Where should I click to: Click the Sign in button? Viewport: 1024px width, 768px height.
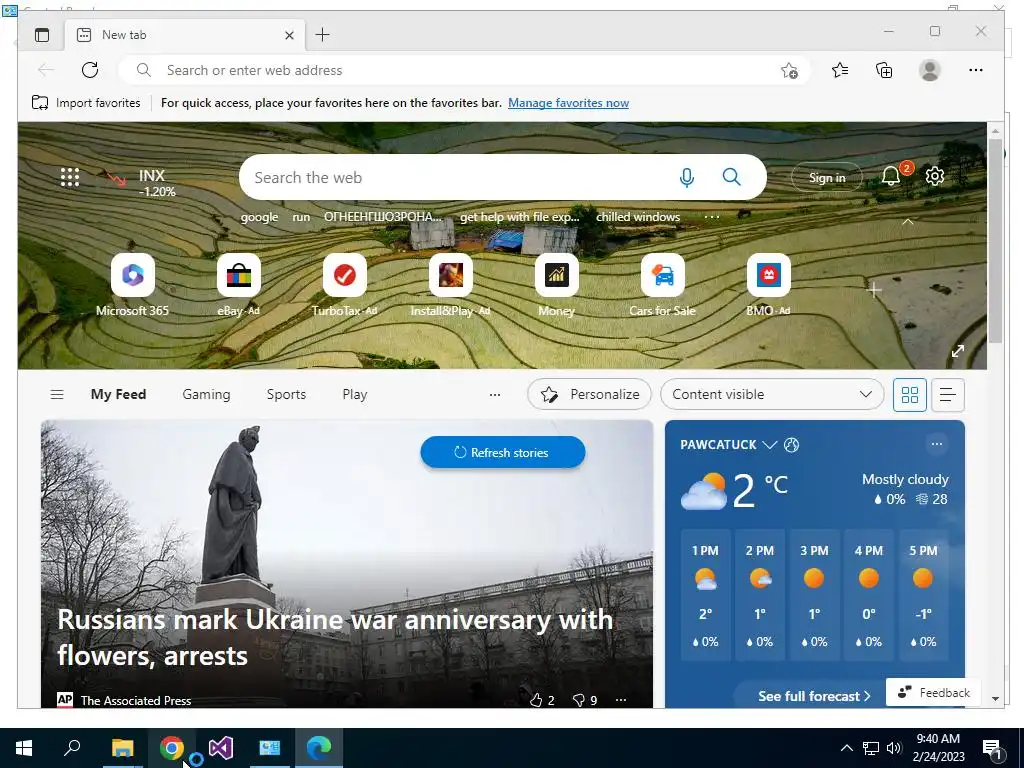pos(827,177)
